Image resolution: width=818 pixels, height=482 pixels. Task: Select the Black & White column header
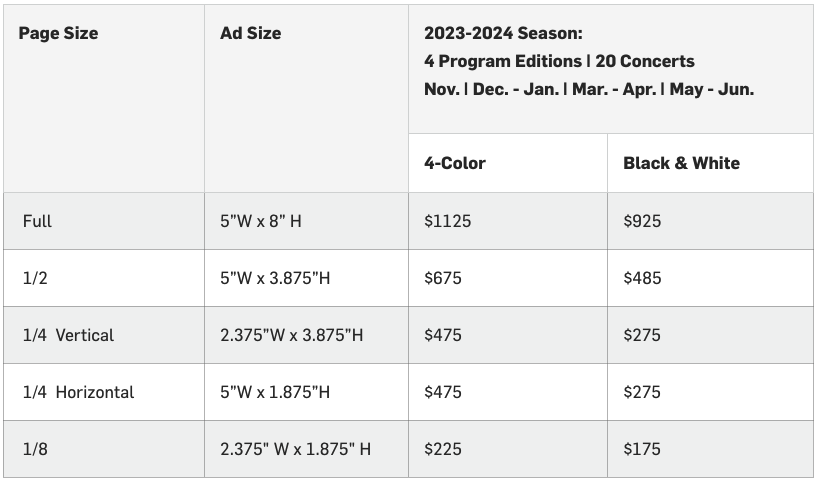coord(681,163)
